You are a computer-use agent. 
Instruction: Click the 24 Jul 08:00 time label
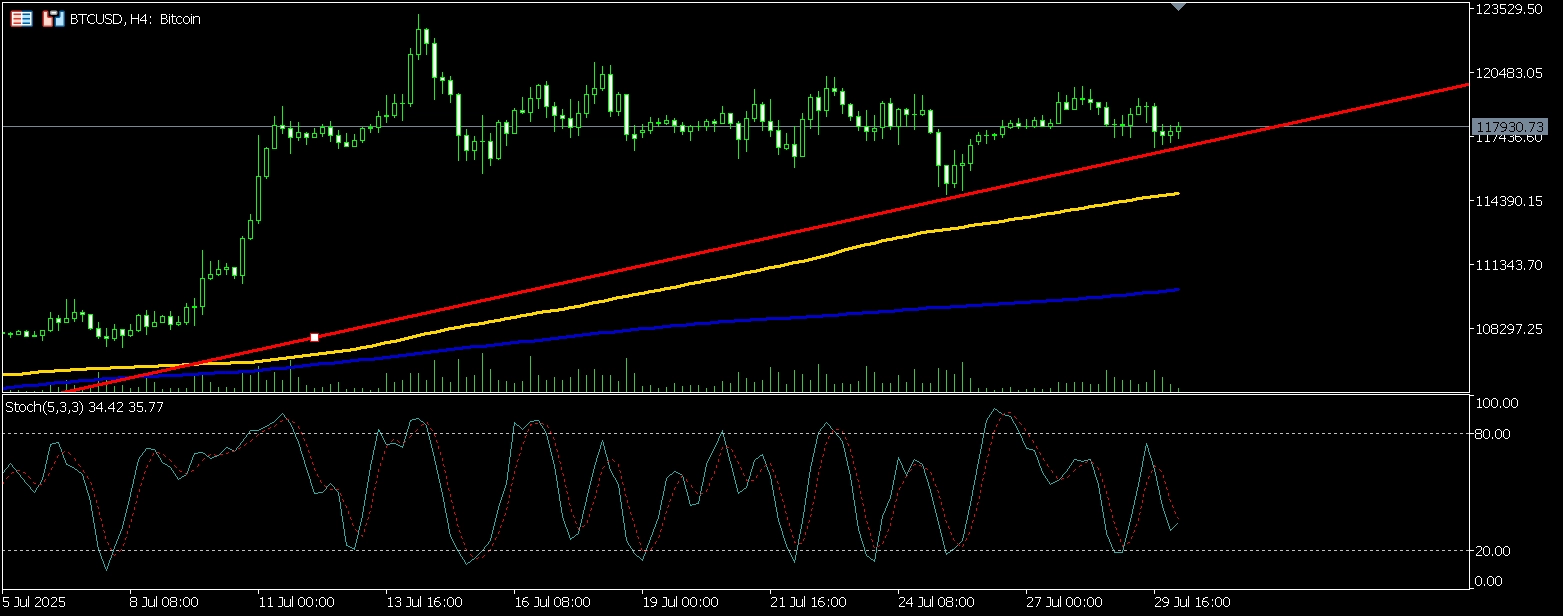[x=935, y=603]
